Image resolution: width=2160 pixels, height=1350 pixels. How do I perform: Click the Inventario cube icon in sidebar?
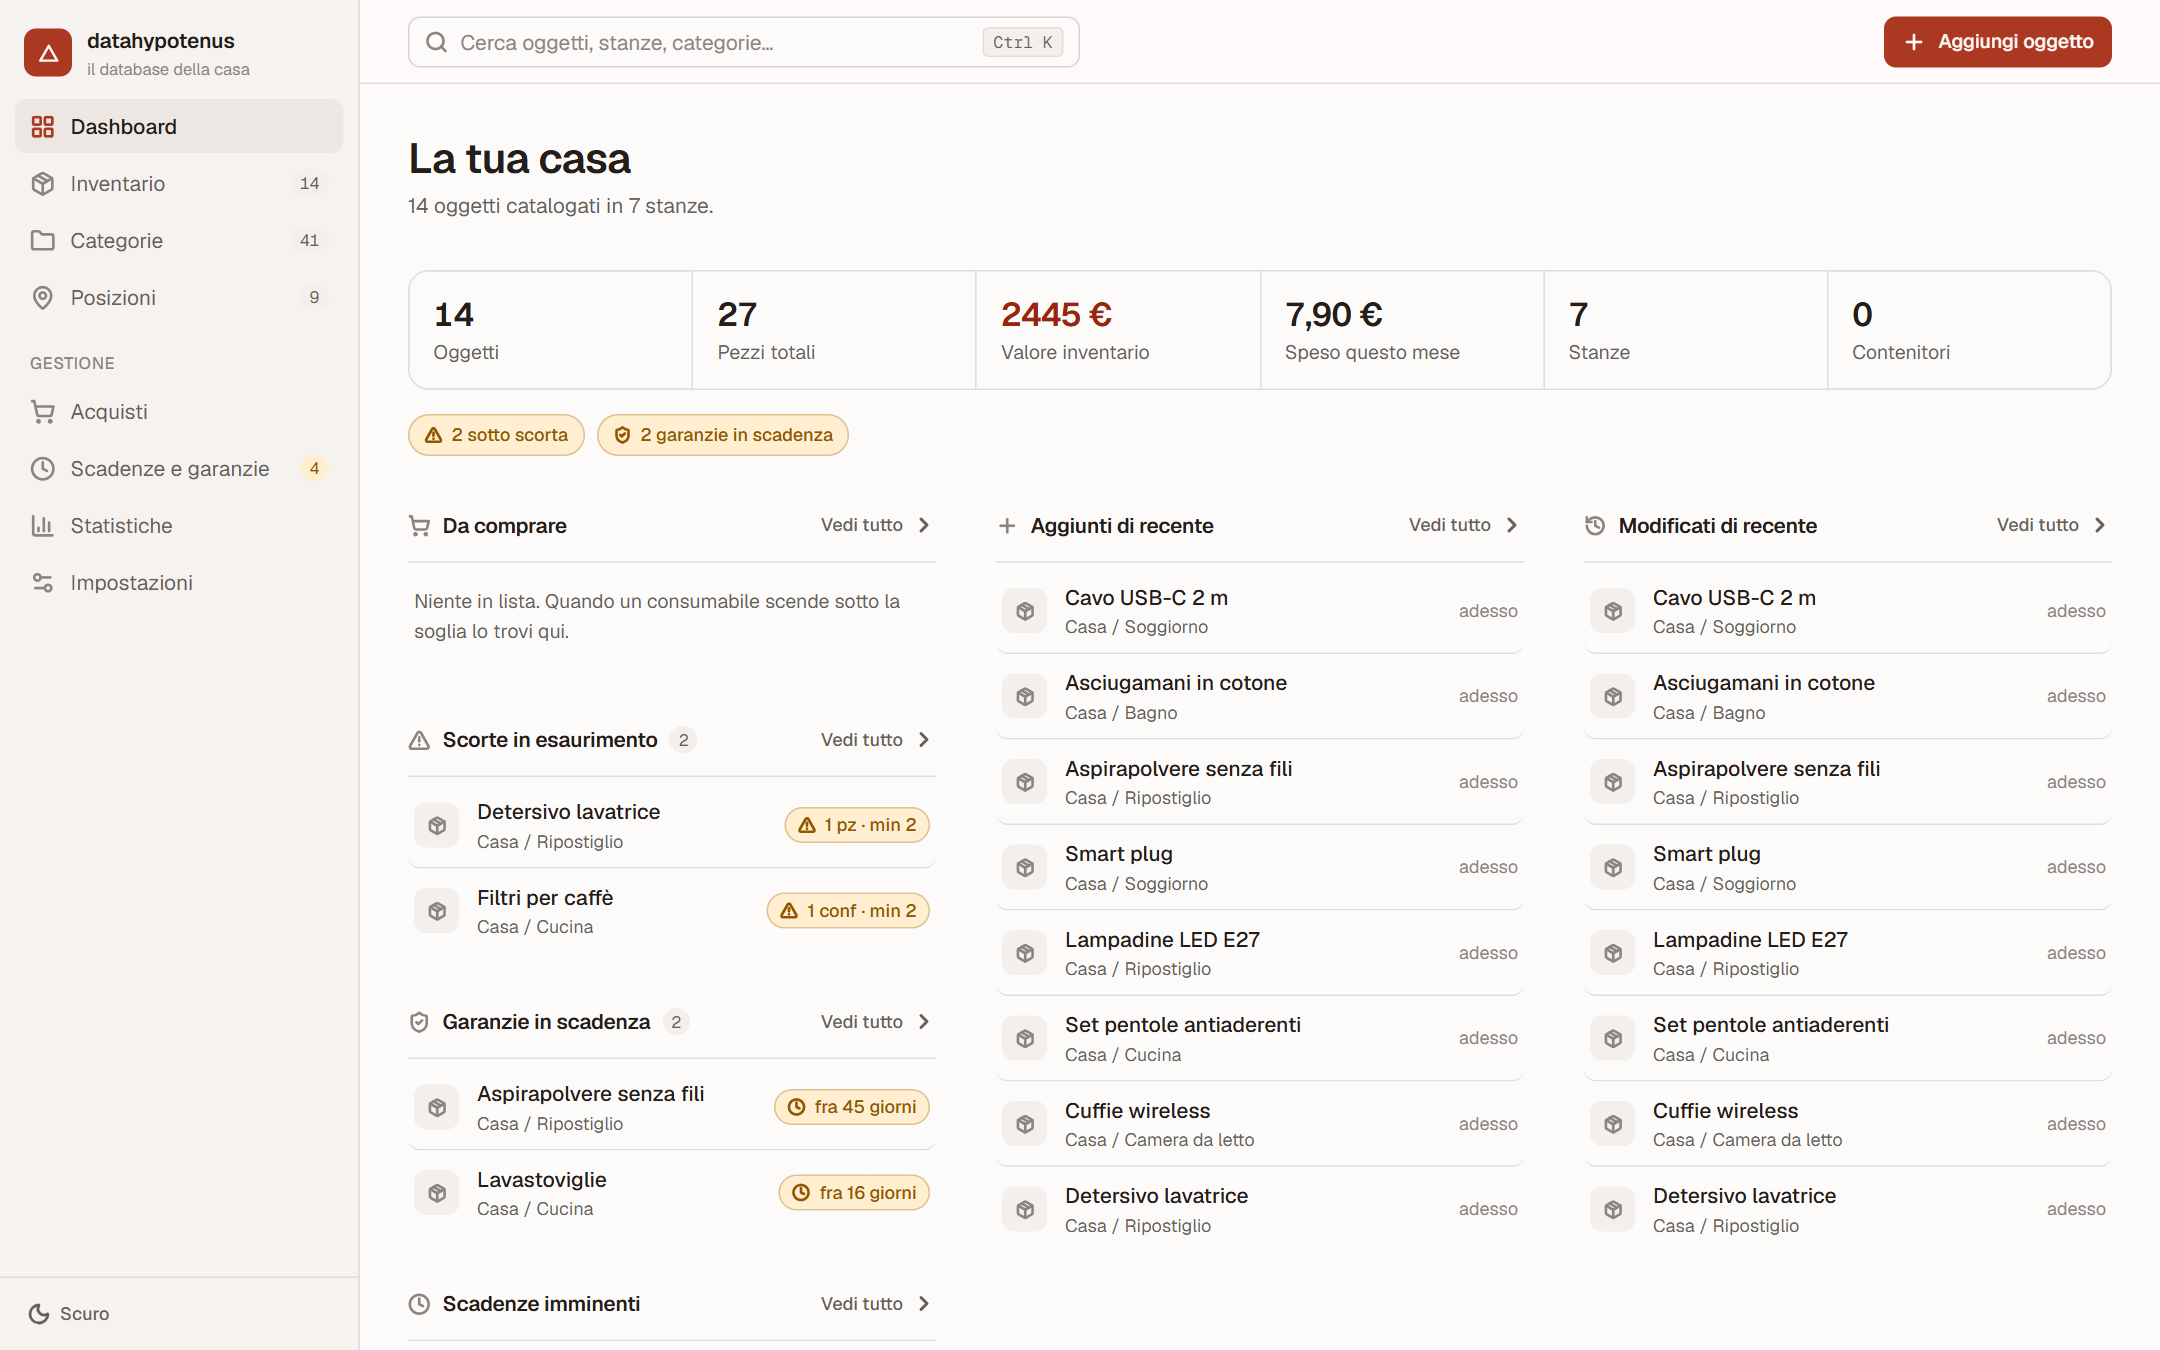[x=42, y=184]
